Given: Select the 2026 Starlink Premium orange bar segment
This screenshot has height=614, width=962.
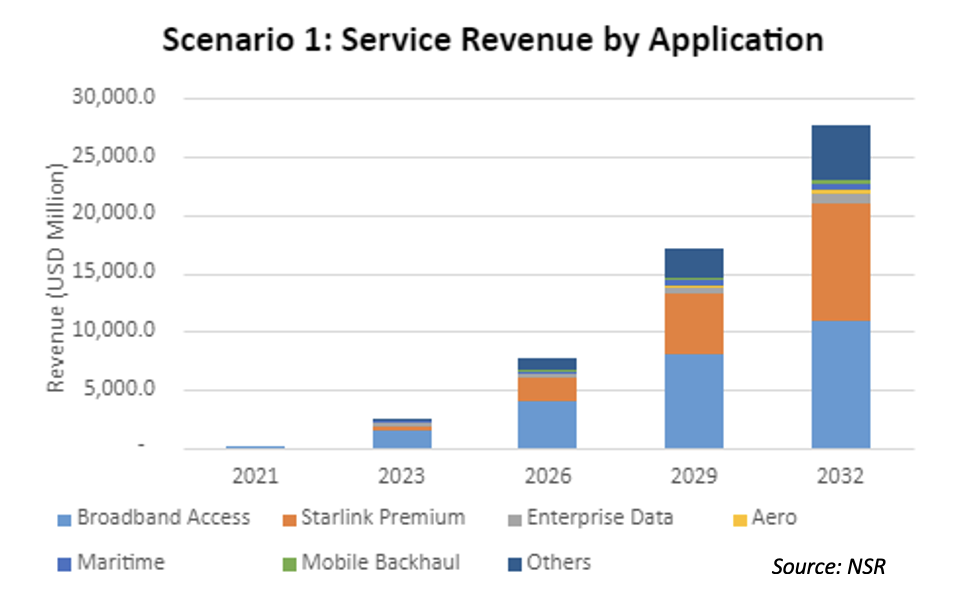Looking at the screenshot, I should (547, 389).
